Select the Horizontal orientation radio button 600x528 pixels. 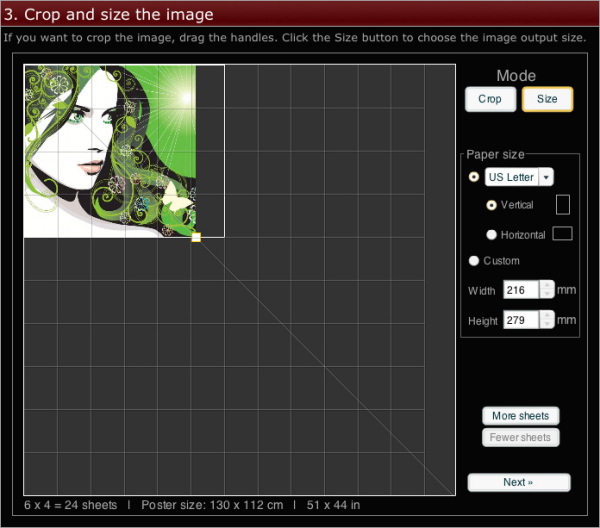click(x=491, y=235)
